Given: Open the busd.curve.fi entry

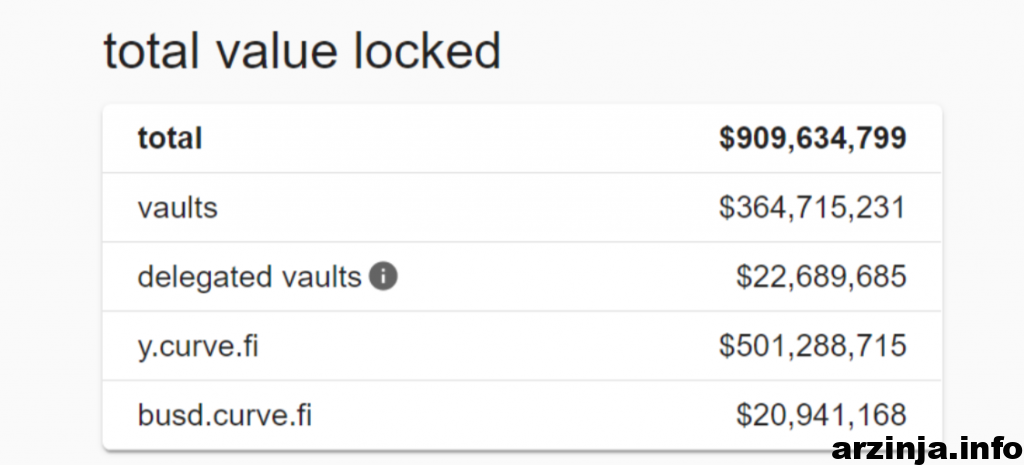Looking at the screenshot, I should tap(224, 414).
